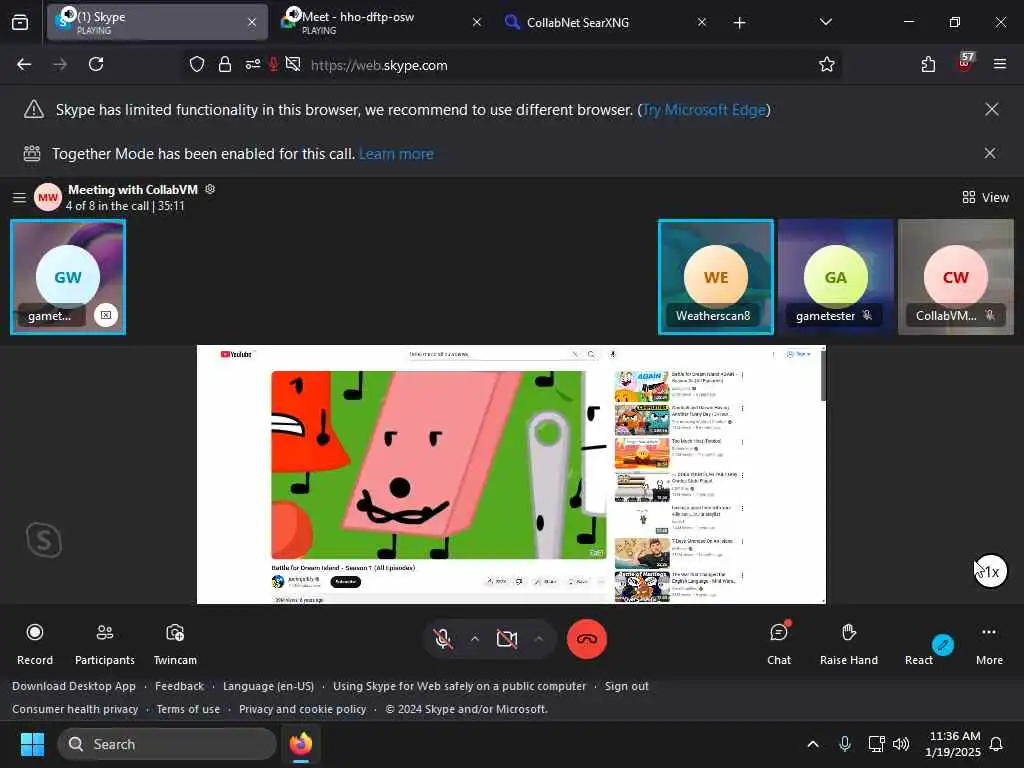1024x768 pixels.
Task: Switch to the CollabNet SearXNG tab
Action: tap(606, 22)
